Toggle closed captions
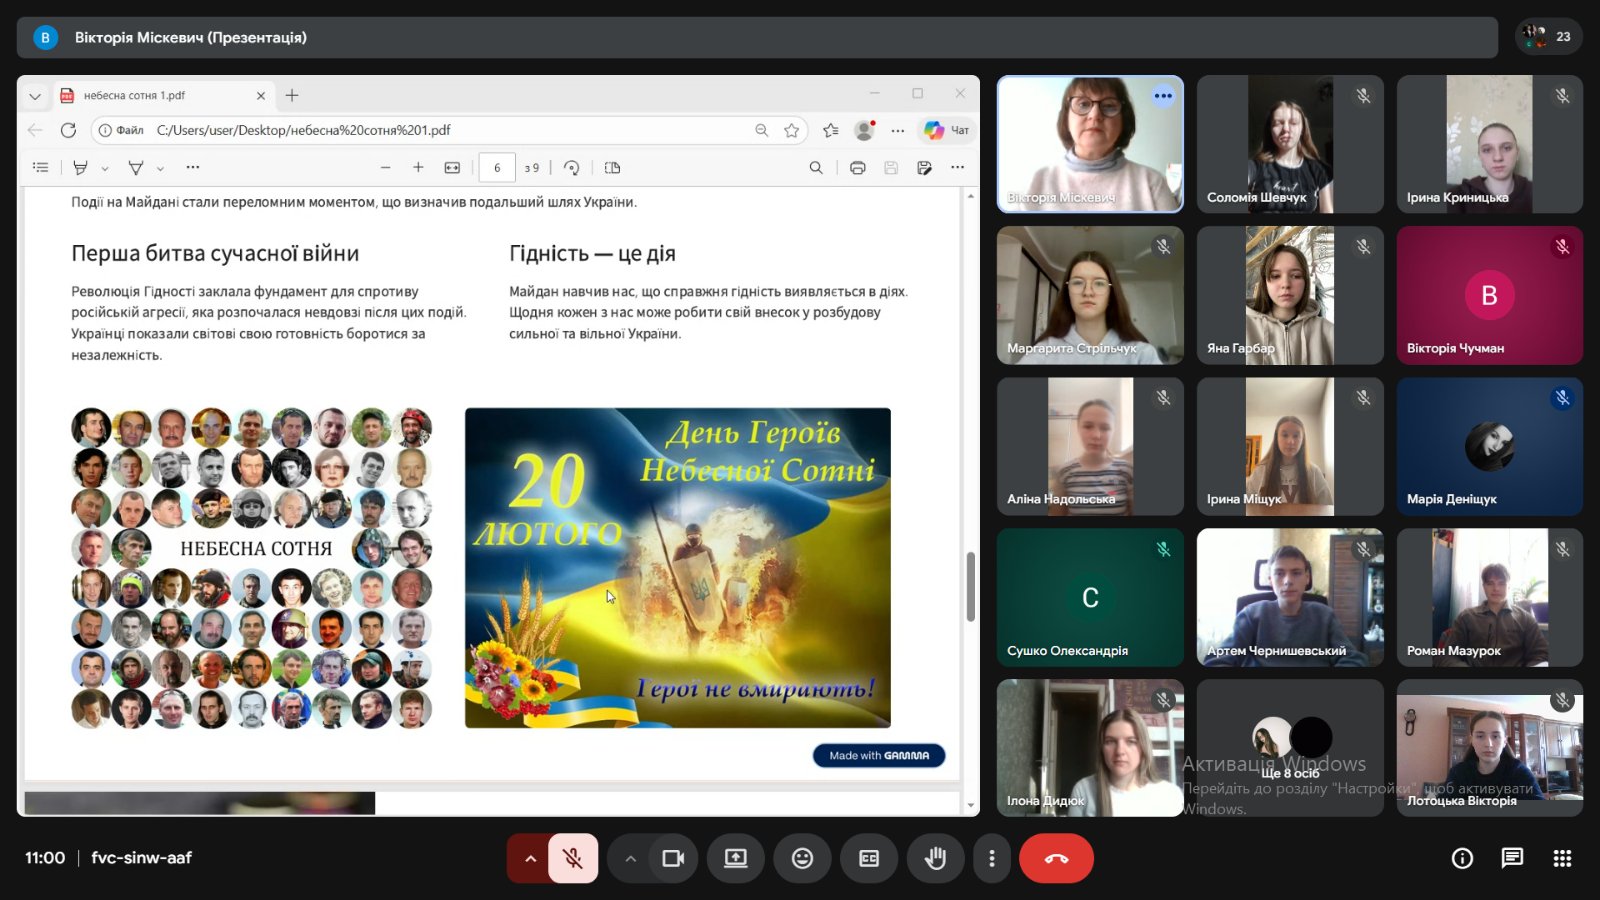Screen dimensions: 1600x900 click(x=869, y=858)
